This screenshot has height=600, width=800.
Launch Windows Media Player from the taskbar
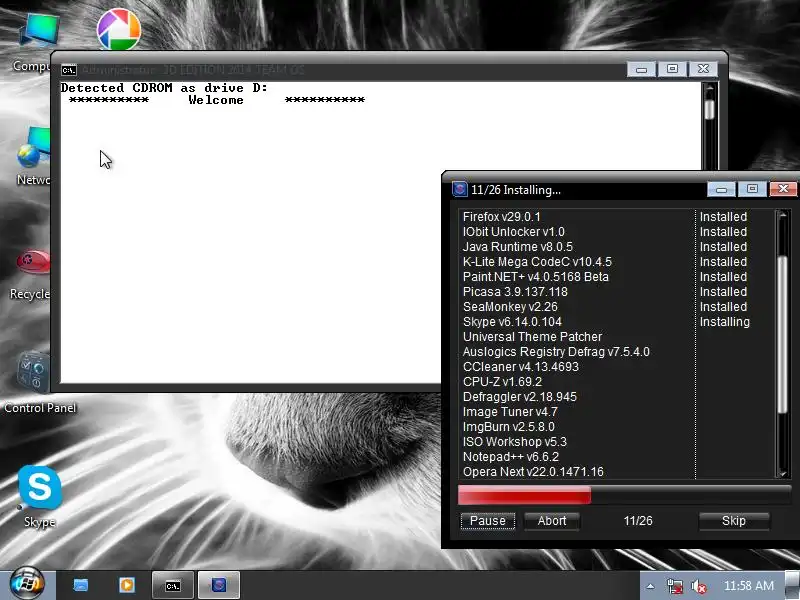point(127,585)
